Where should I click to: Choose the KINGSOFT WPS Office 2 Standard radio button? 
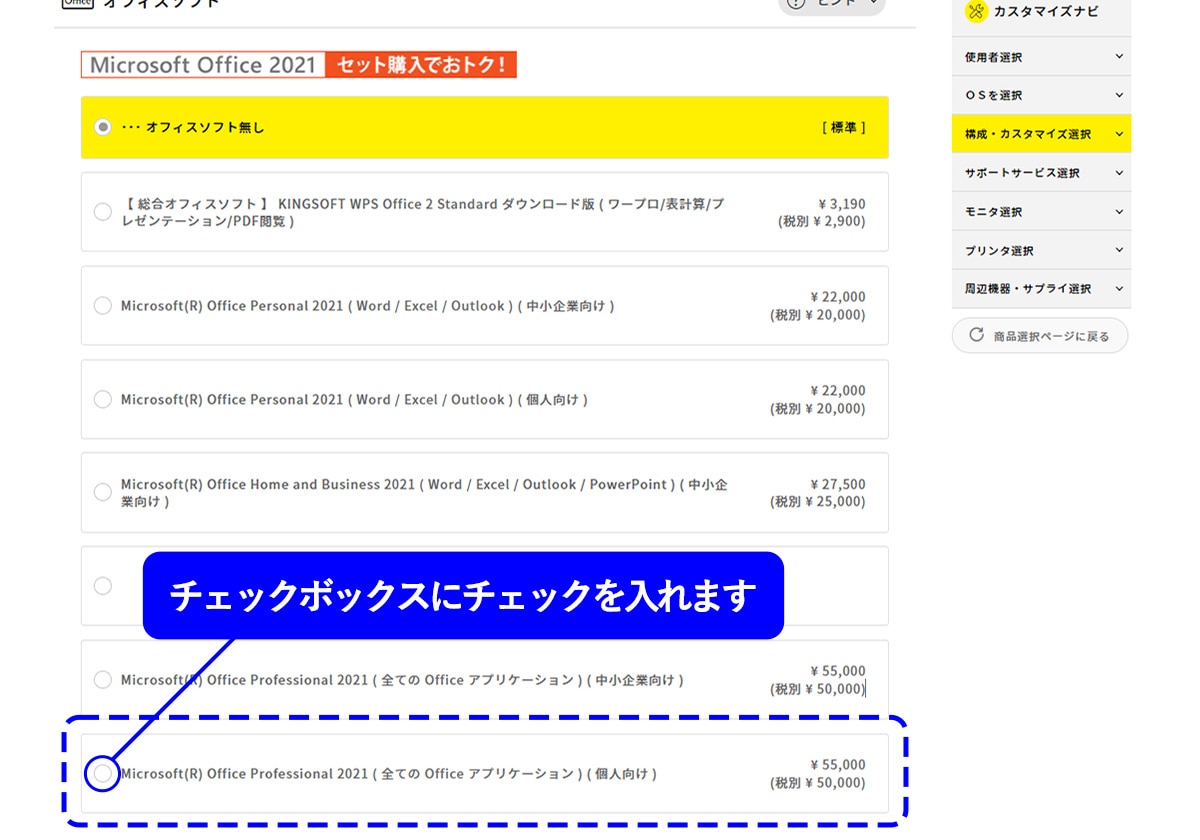[102, 212]
